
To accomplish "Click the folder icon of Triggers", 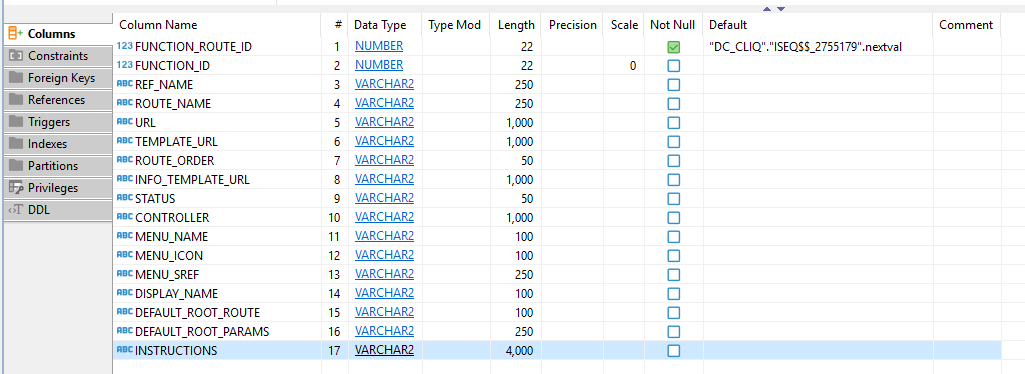I will pos(16,122).
